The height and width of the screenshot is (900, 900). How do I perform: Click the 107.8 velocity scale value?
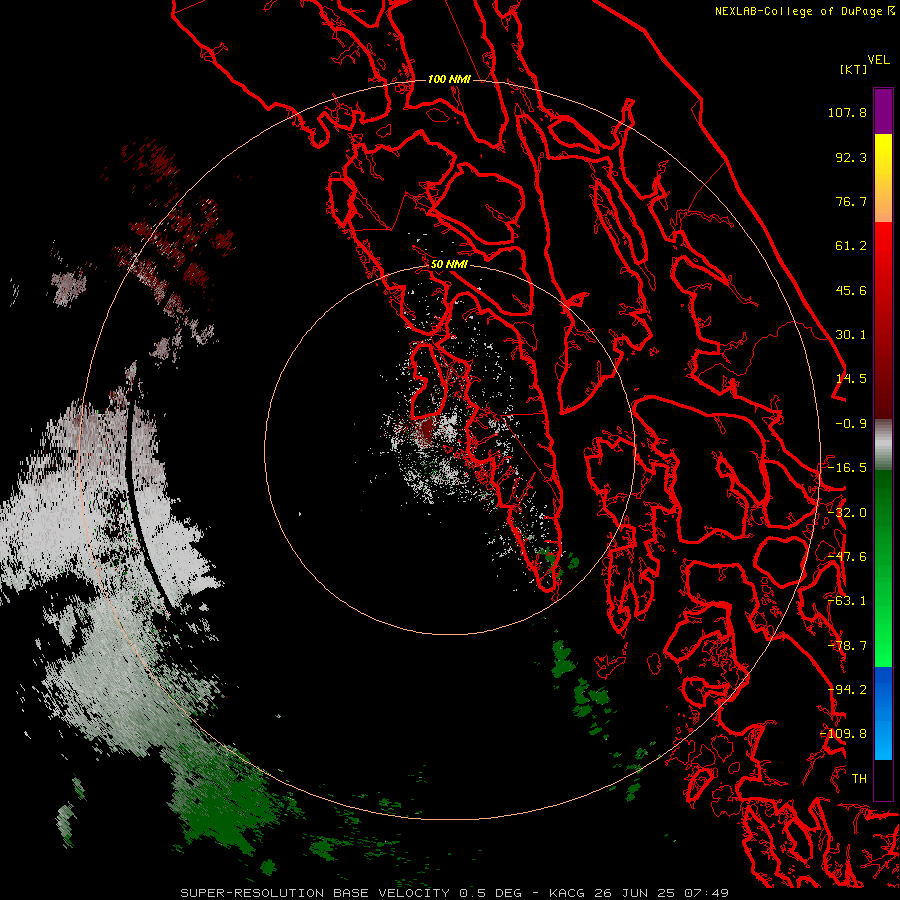pos(847,112)
